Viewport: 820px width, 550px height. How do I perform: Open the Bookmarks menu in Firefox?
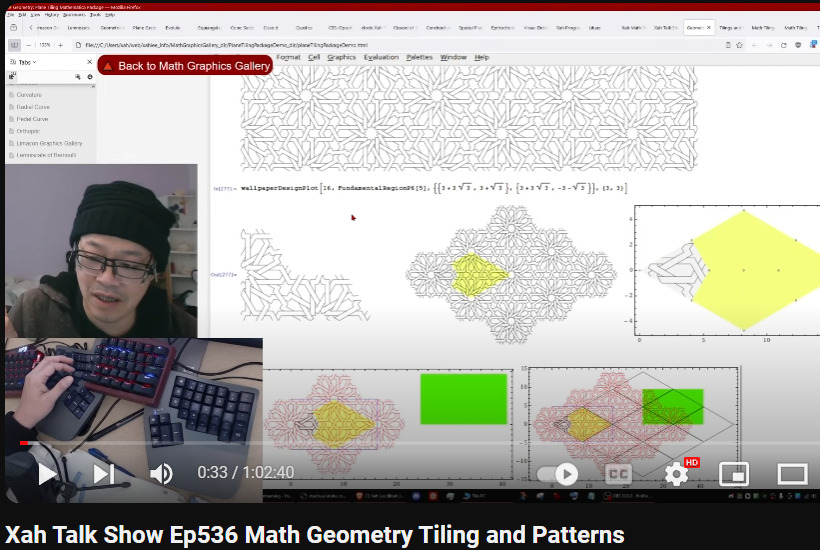(74, 15)
